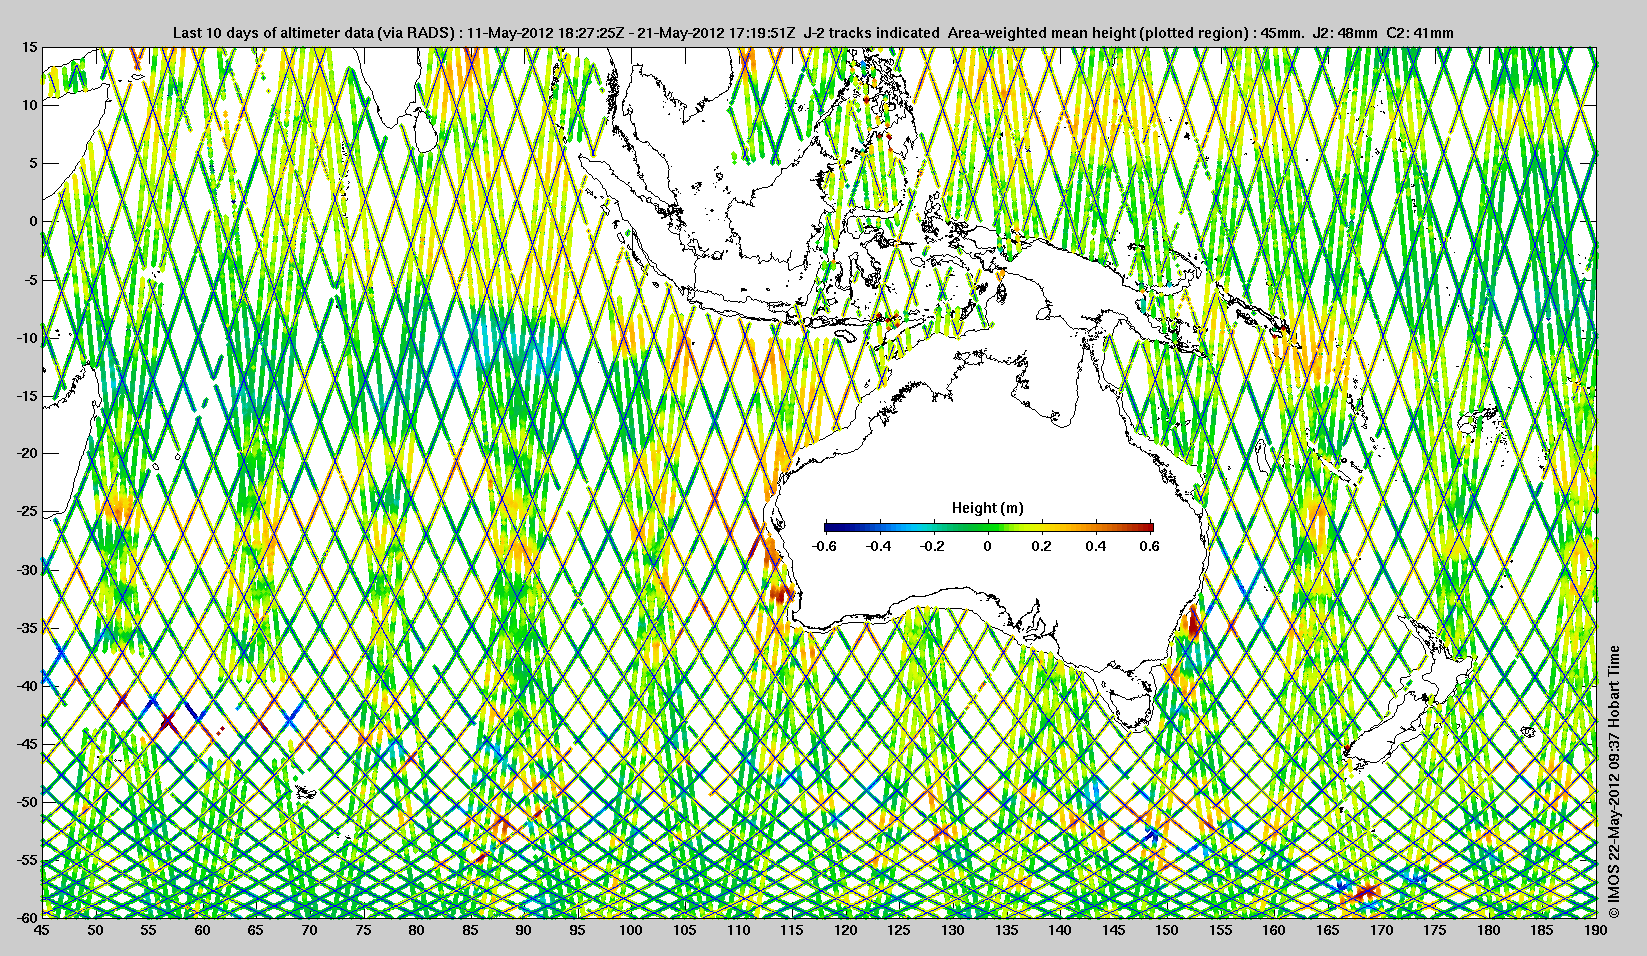The height and width of the screenshot is (956, 1647).
Task: Click the Height color scale bar
Action: point(989,527)
